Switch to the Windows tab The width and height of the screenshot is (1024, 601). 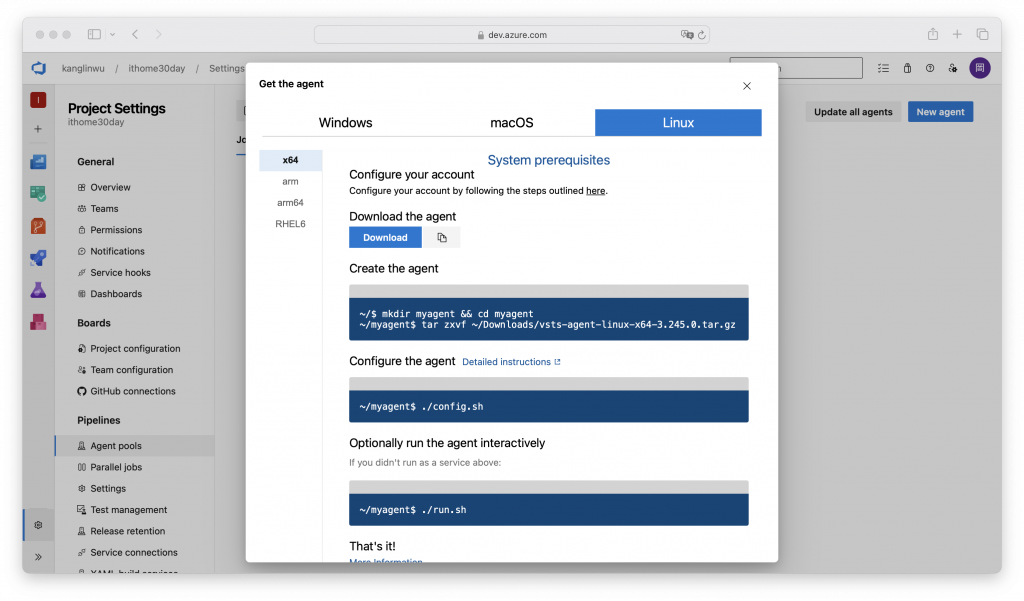coord(345,123)
